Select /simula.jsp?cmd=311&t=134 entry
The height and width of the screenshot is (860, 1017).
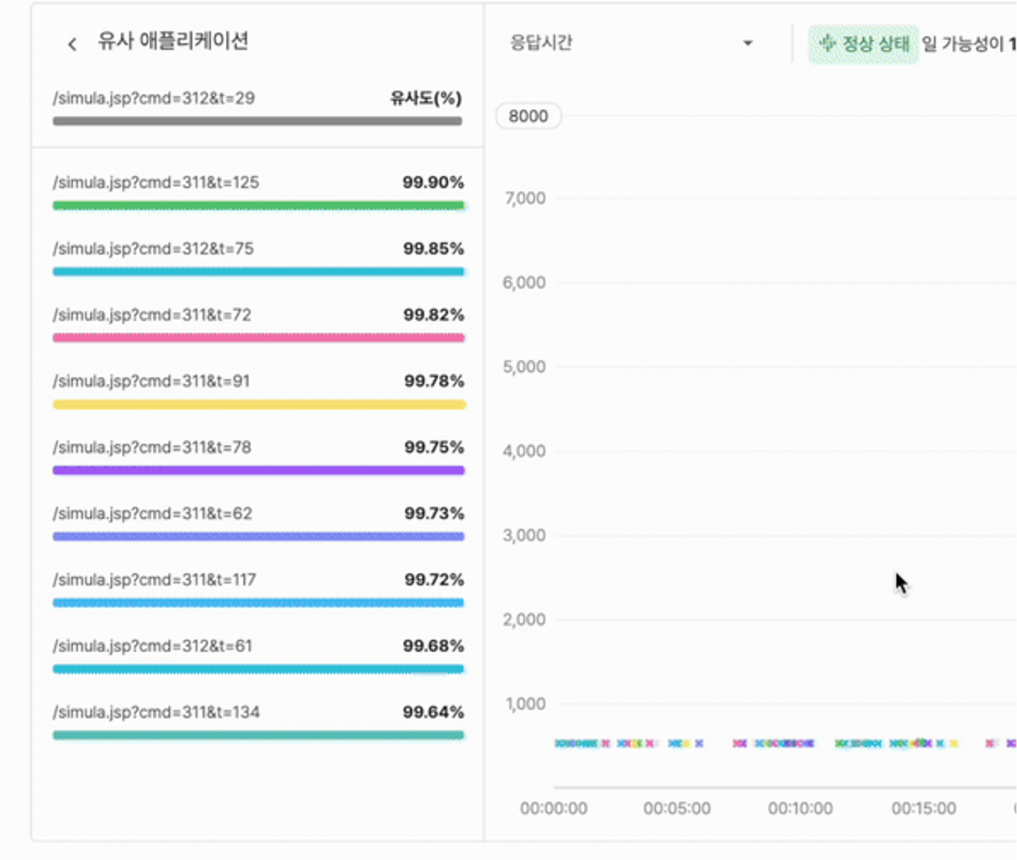point(156,712)
